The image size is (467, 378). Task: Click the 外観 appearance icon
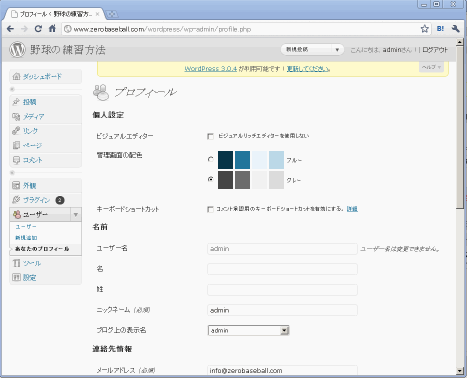point(16,185)
